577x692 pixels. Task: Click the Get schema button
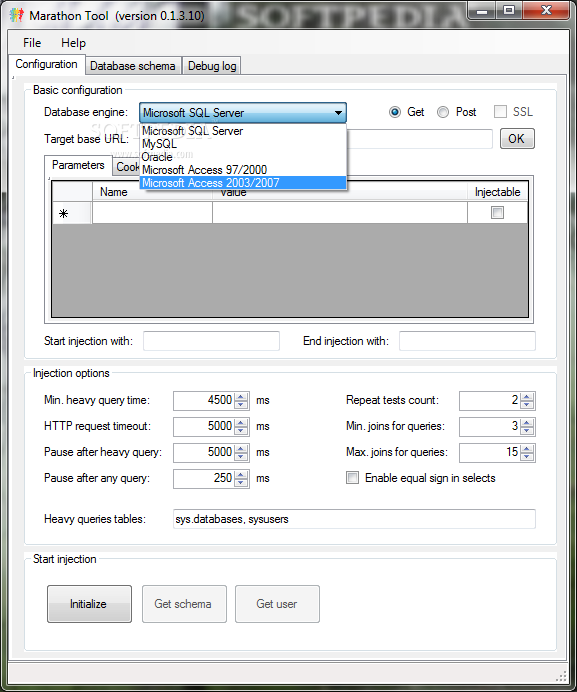click(x=184, y=604)
